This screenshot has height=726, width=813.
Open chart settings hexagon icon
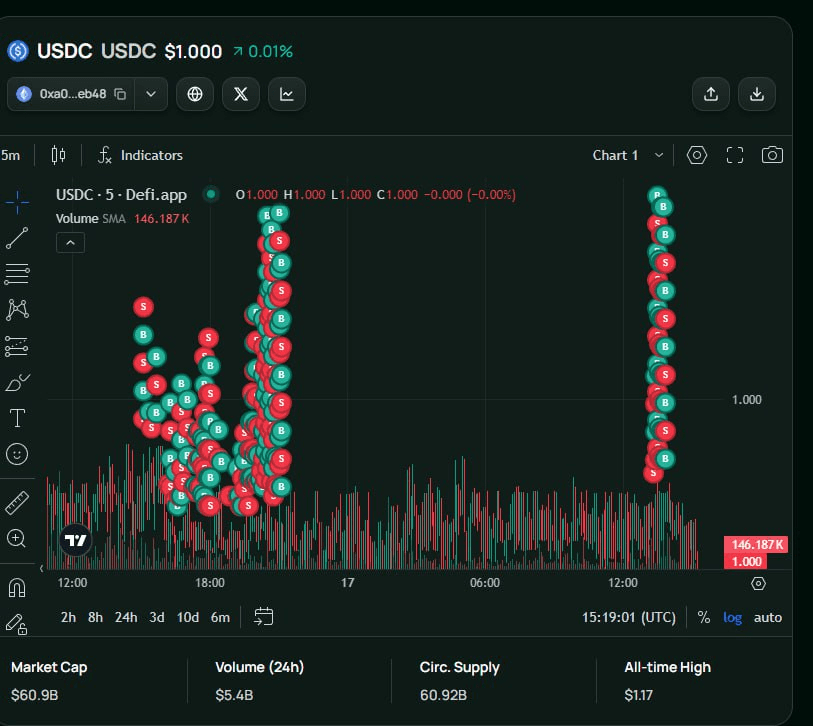tap(697, 155)
